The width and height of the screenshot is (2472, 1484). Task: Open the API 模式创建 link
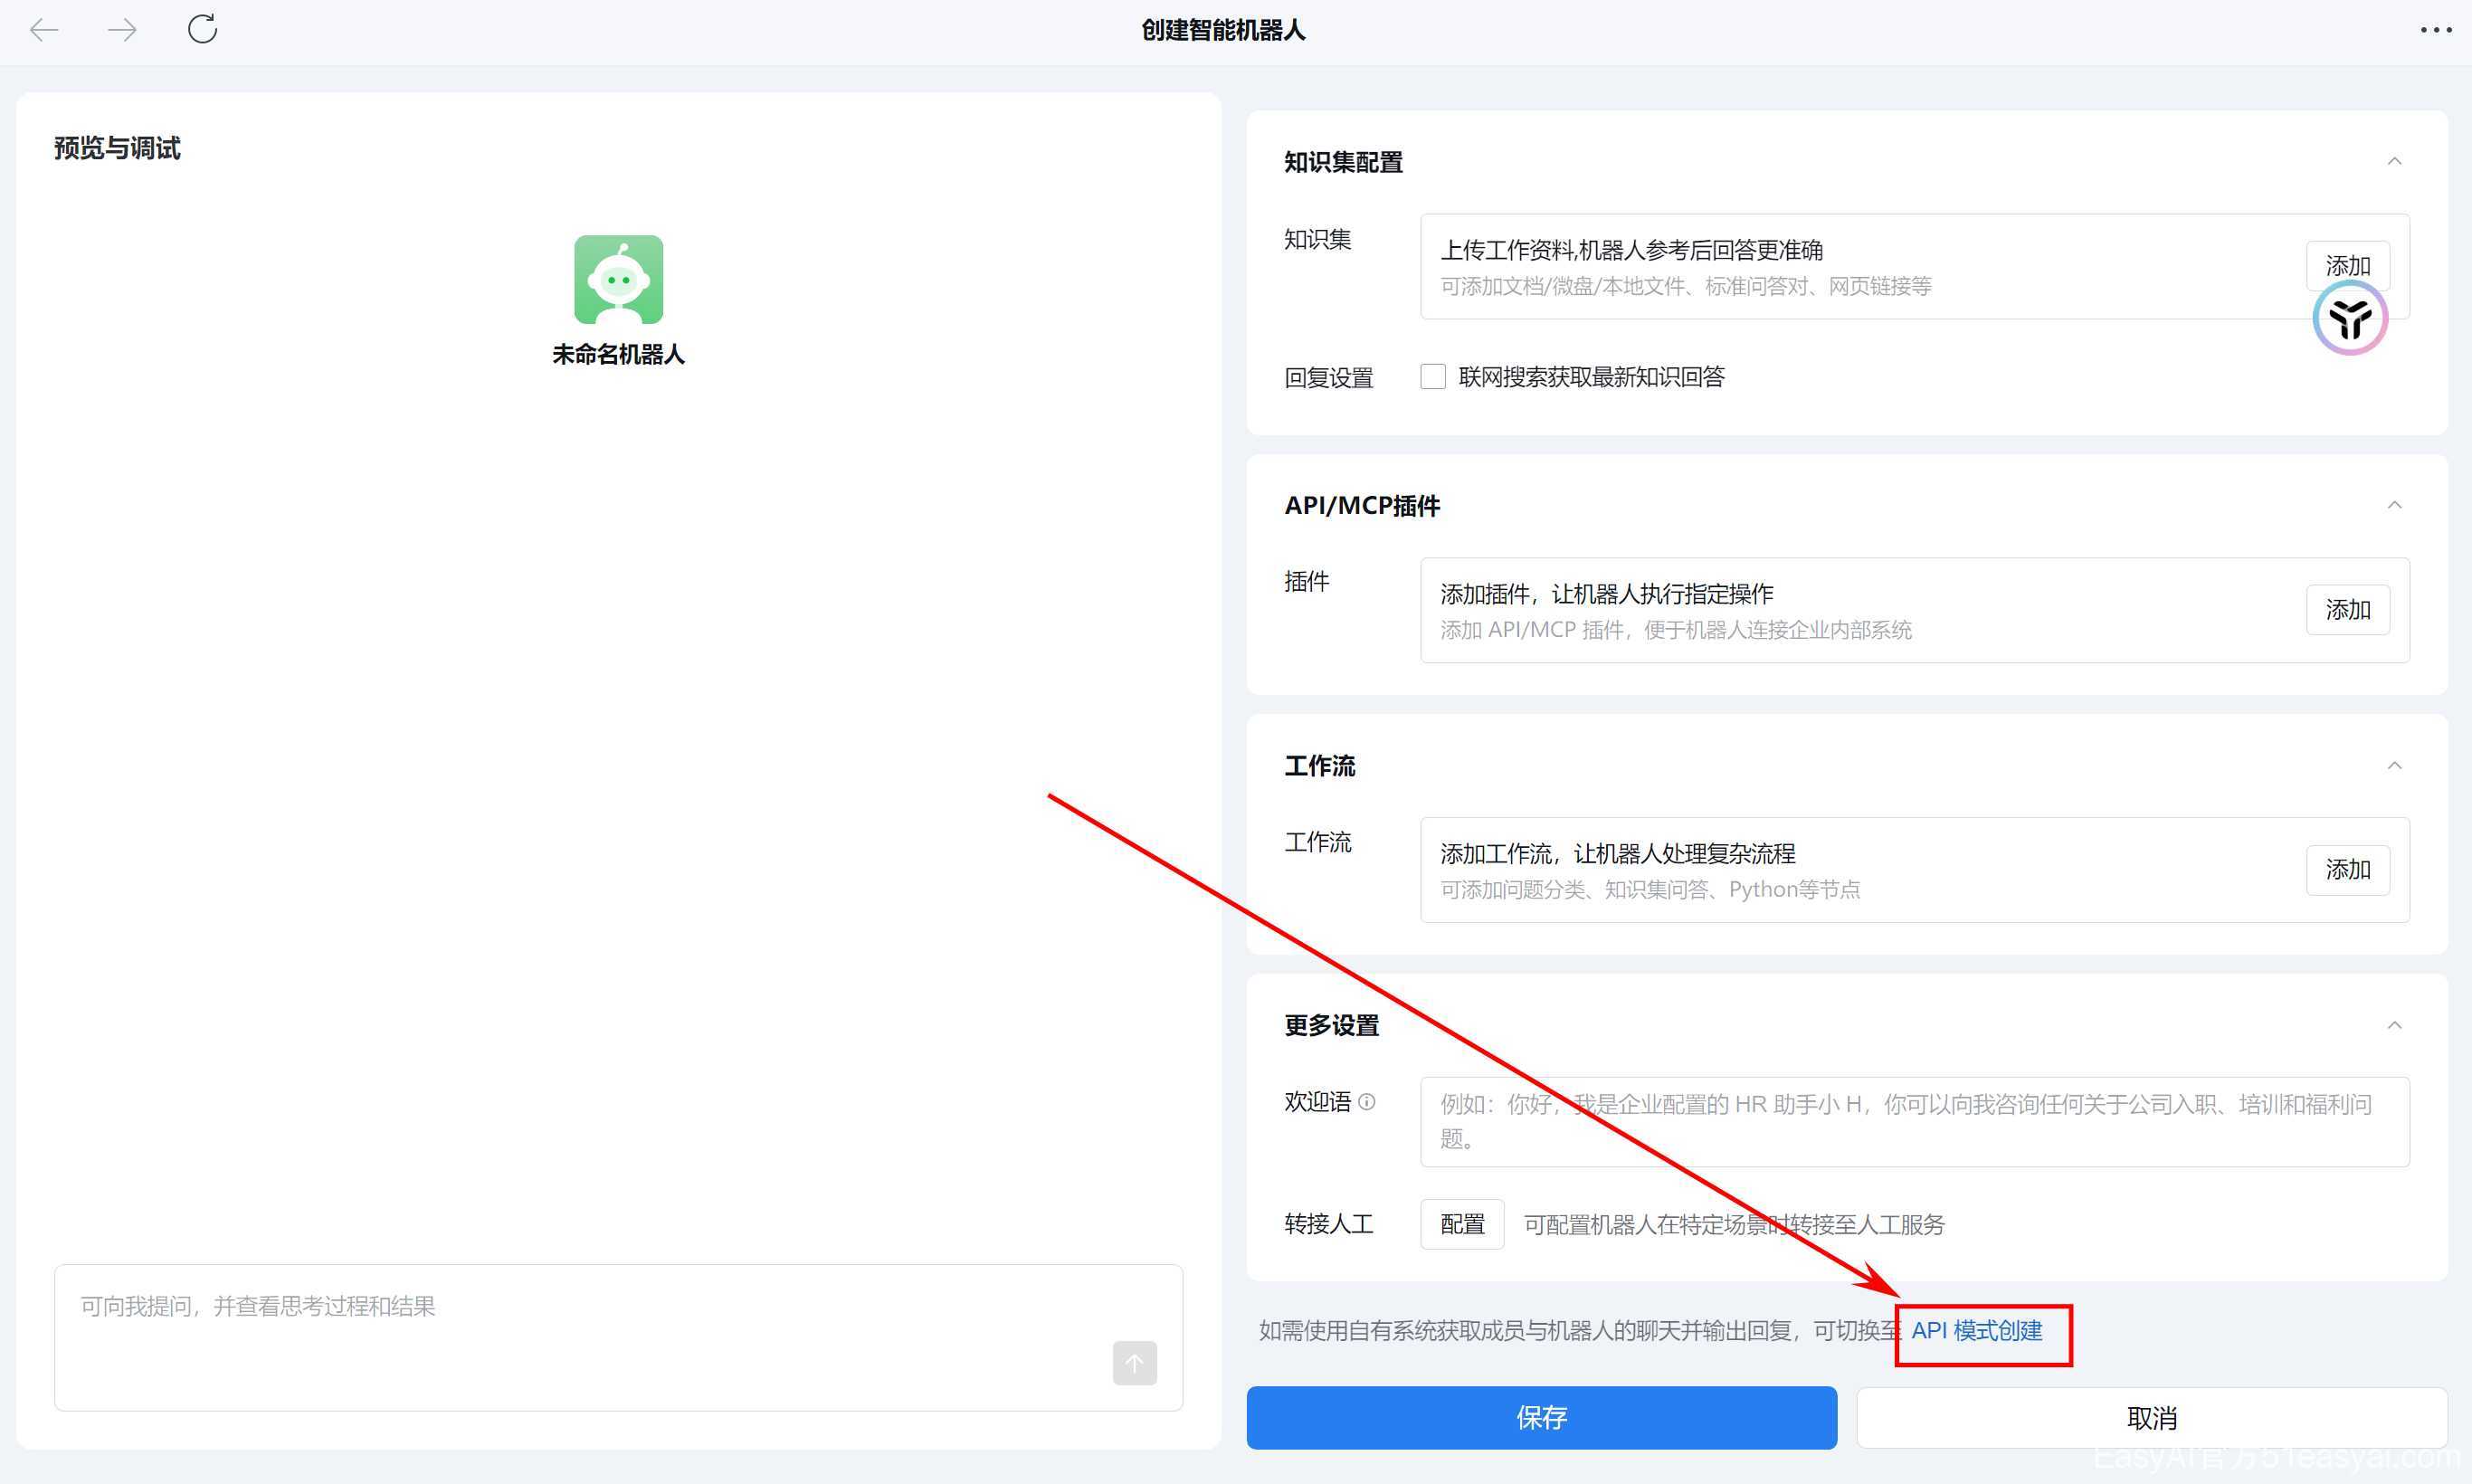(x=1976, y=1331)
